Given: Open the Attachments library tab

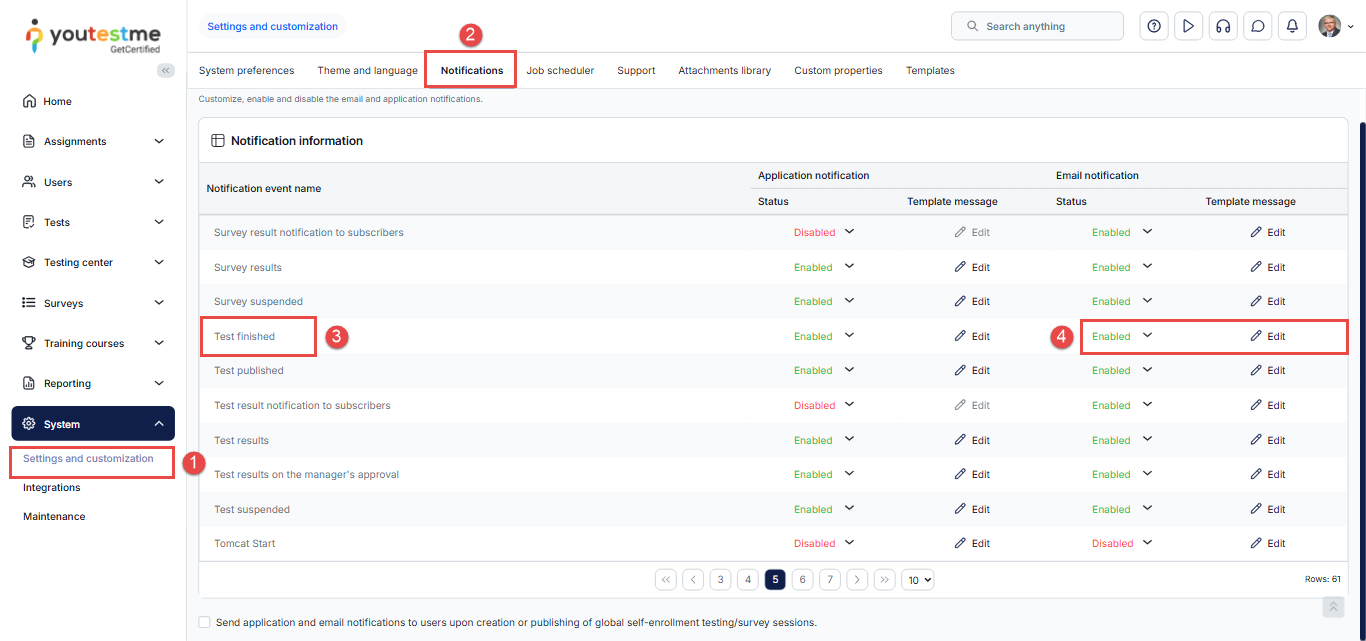Looking at the screenshot, I should (724, 71).
